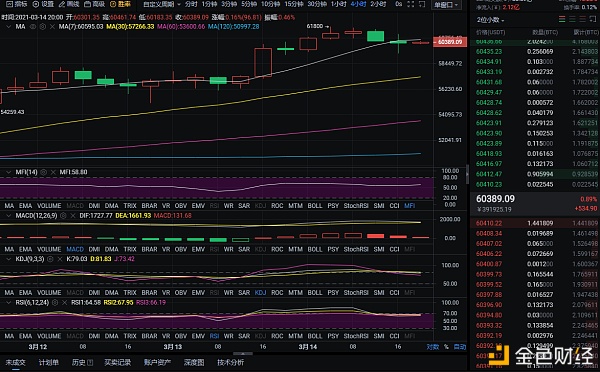
Task: Toggle KDJ in the KDJ panel indicator row
Action: 260,292
